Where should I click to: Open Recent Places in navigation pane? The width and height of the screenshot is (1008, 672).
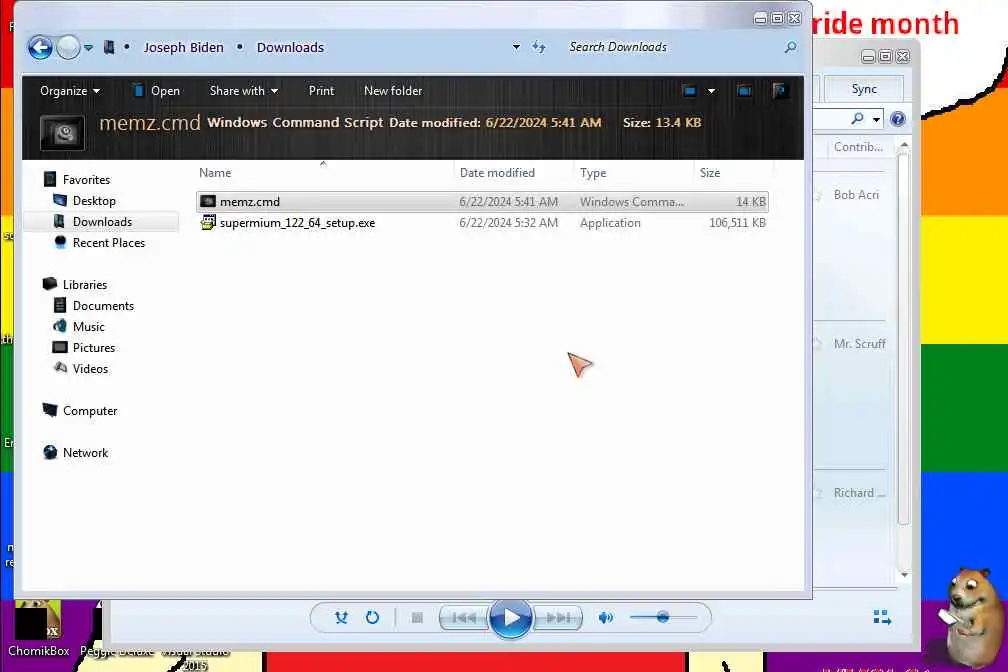(109, 243)
